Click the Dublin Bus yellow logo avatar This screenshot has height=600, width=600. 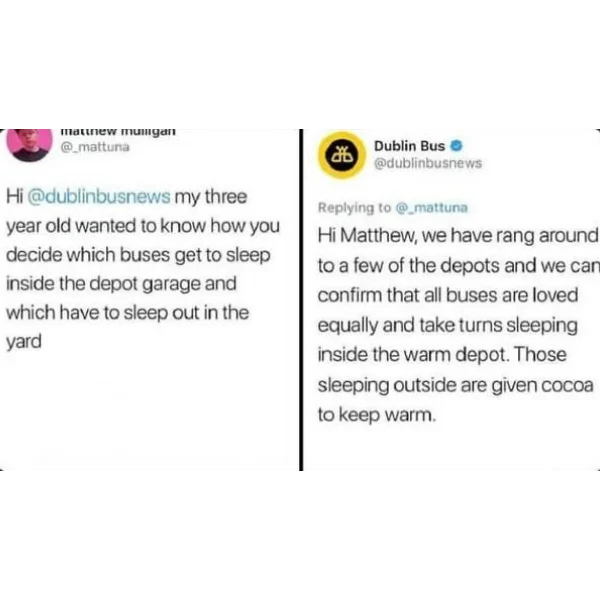coord(341,155)
